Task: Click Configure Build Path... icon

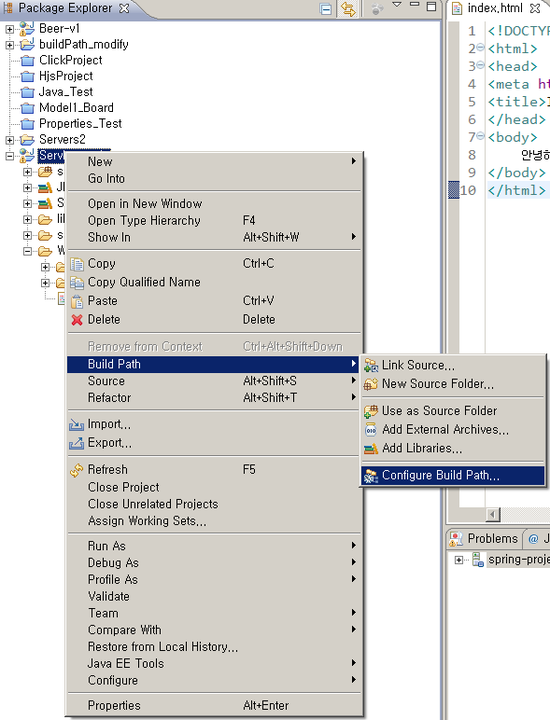Action: 370,476
